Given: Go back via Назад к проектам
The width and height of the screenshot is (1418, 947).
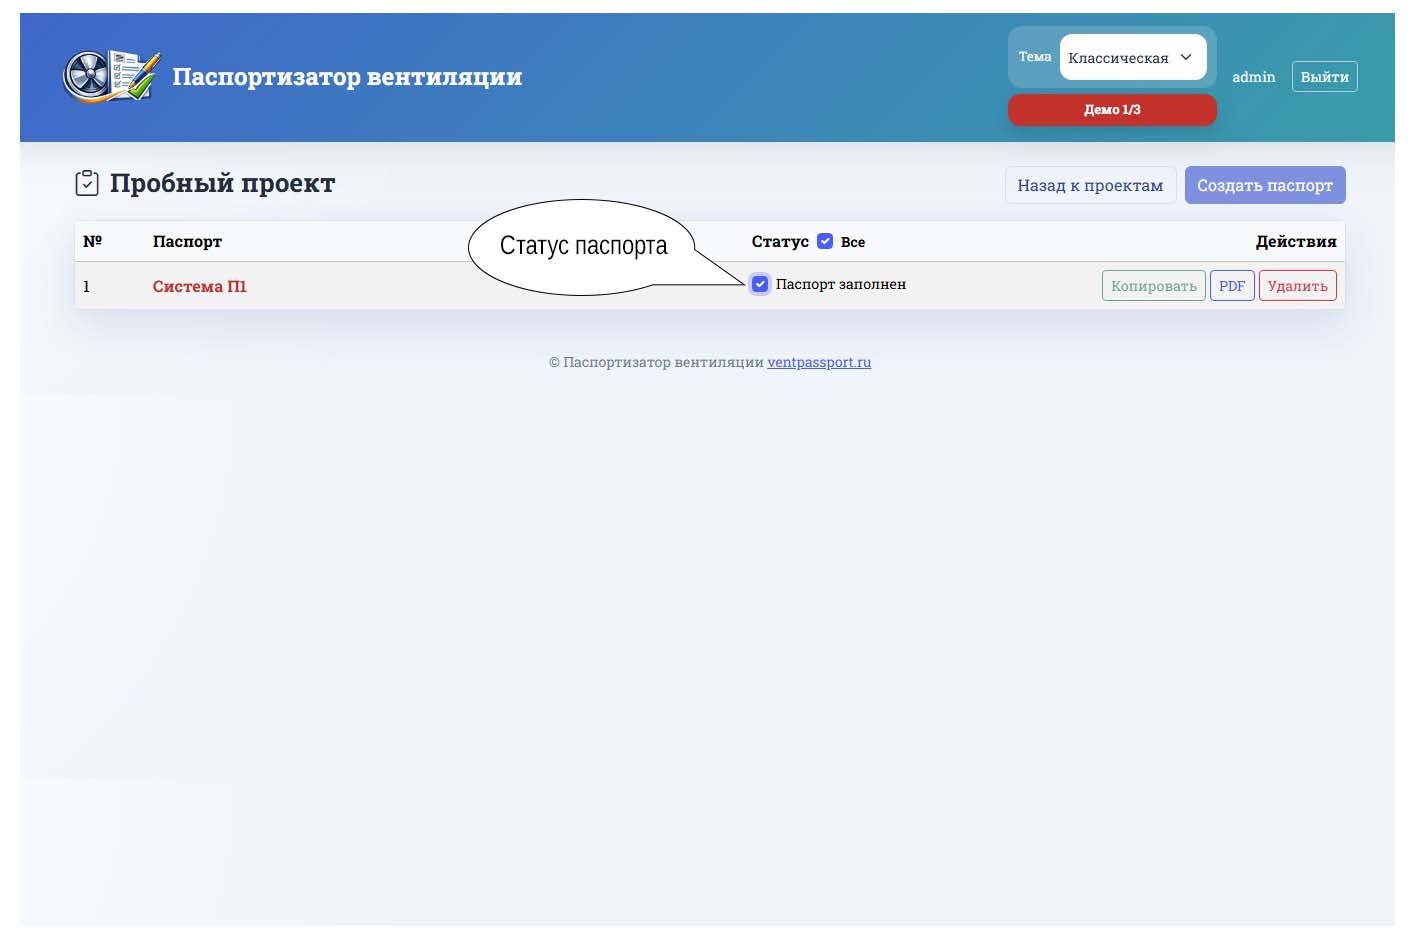Looking at the screenshot, I should [1090, 185].
